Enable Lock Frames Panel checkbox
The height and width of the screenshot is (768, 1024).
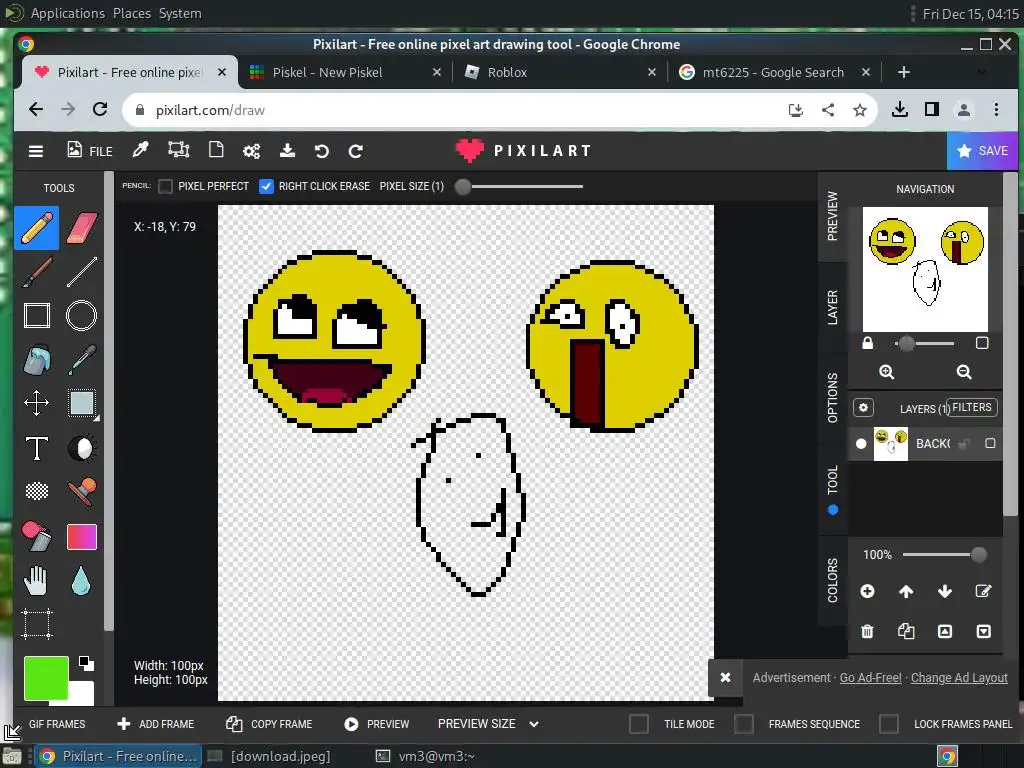[889, 724]
